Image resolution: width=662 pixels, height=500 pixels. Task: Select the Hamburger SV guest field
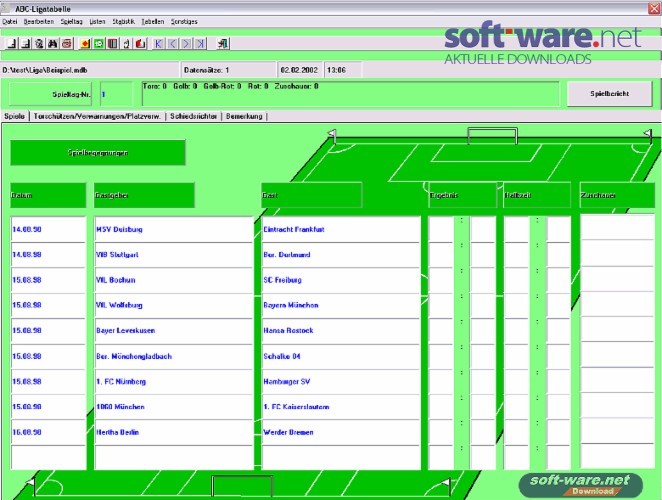[x=341, y=381]
